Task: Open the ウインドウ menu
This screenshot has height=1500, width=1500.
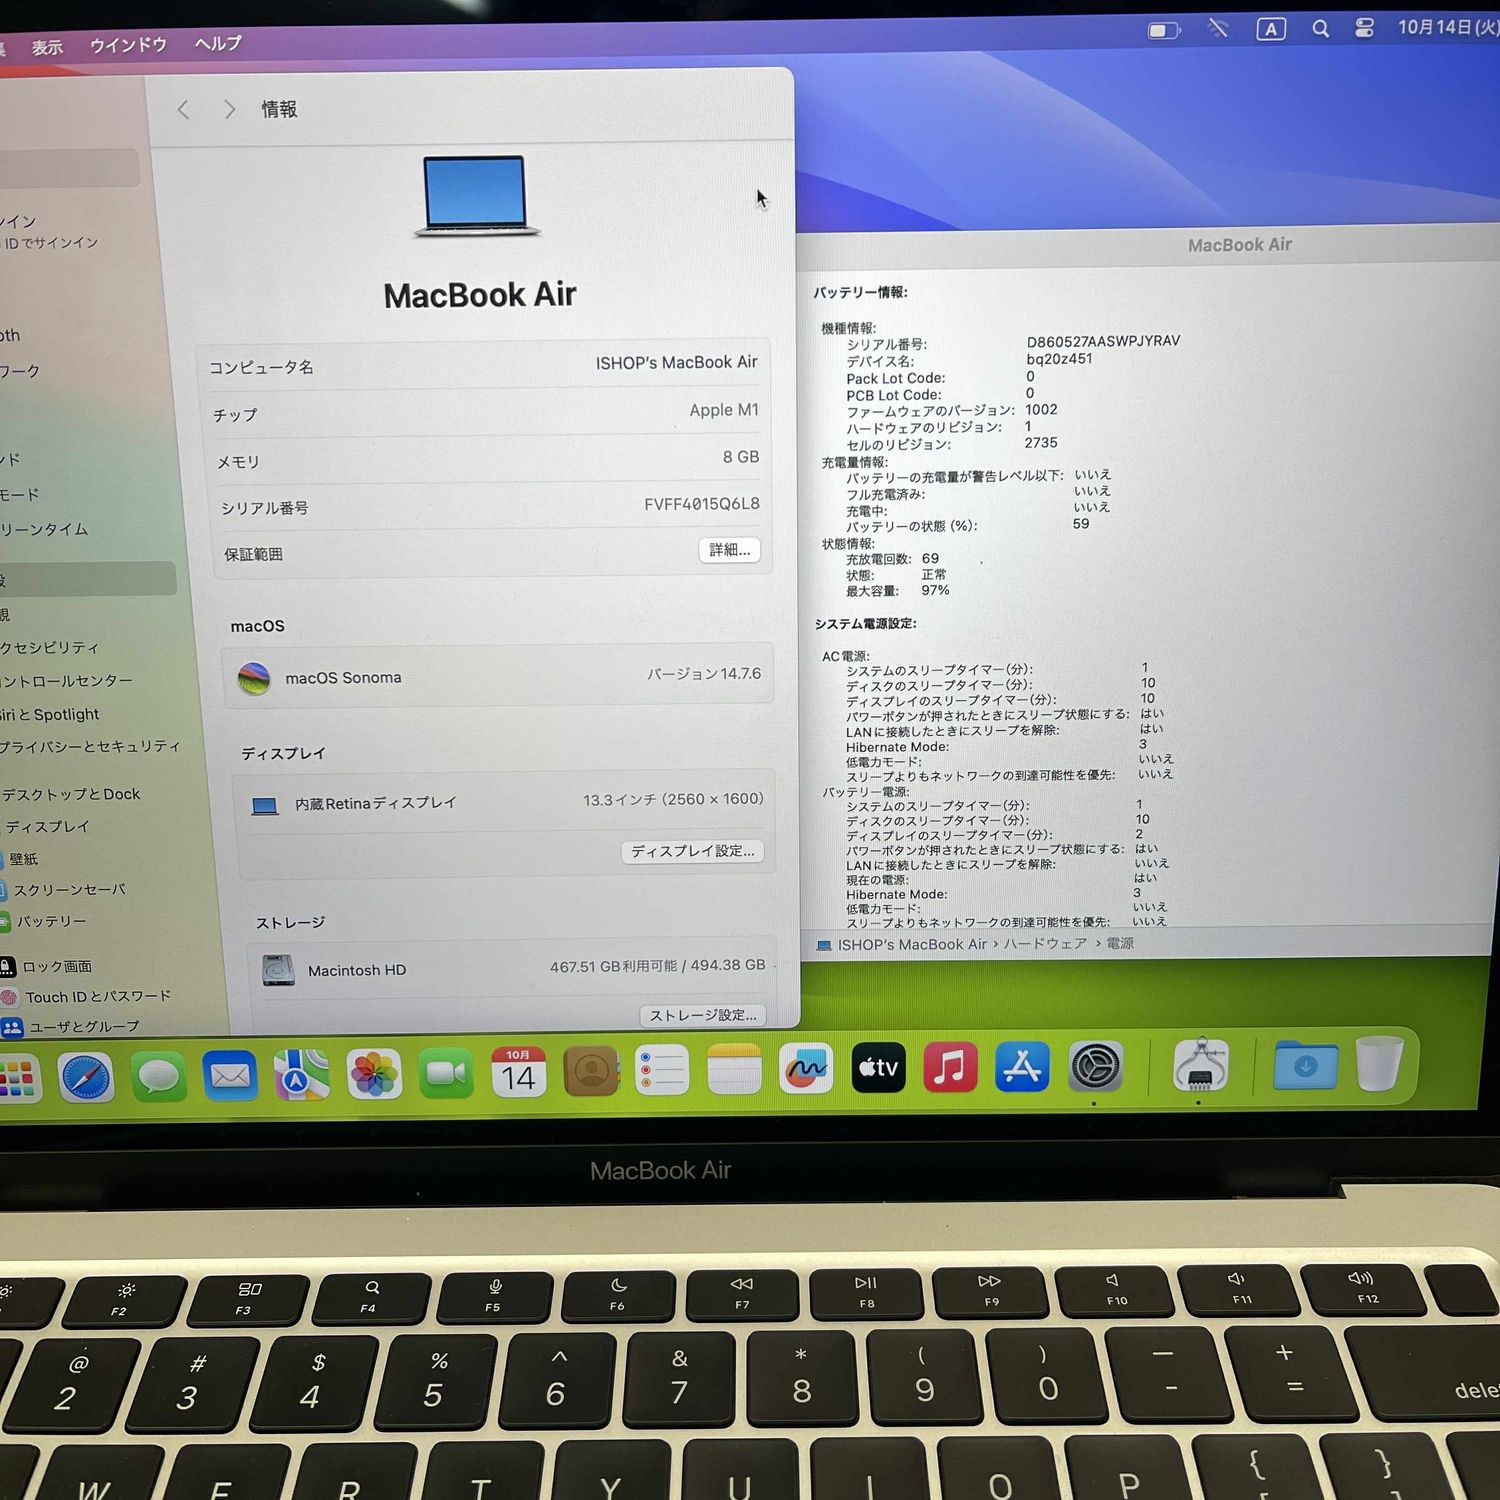Action: pos(128,45)
